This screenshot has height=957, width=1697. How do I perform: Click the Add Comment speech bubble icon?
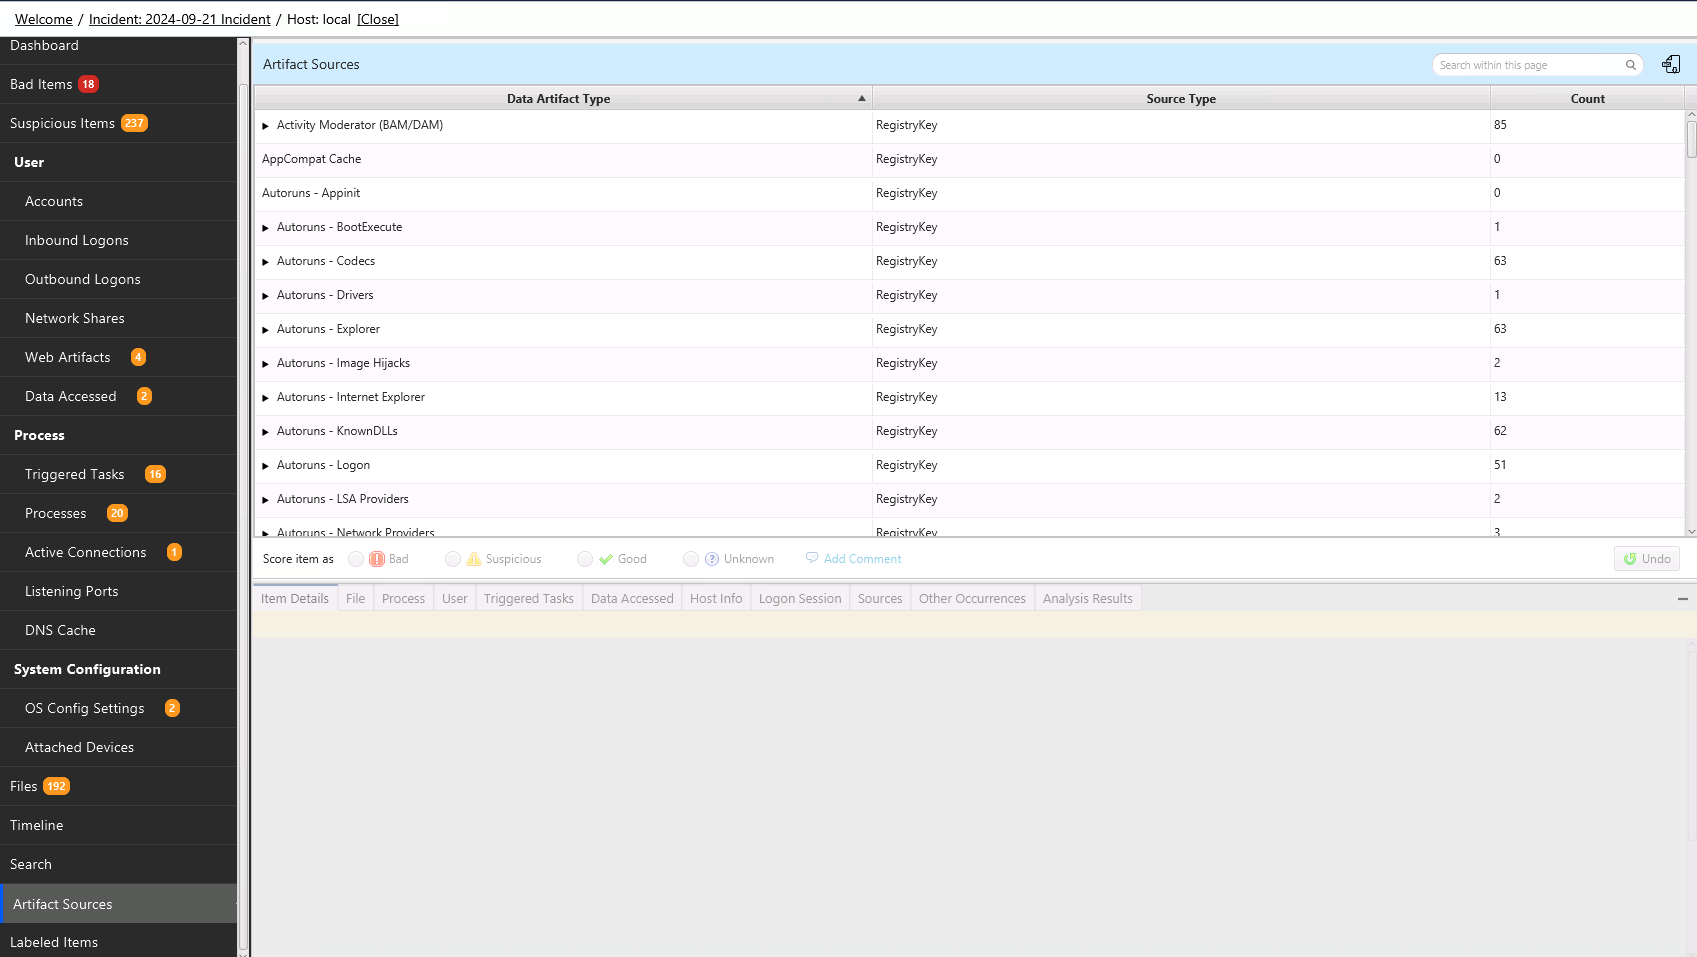click(812, 558)
